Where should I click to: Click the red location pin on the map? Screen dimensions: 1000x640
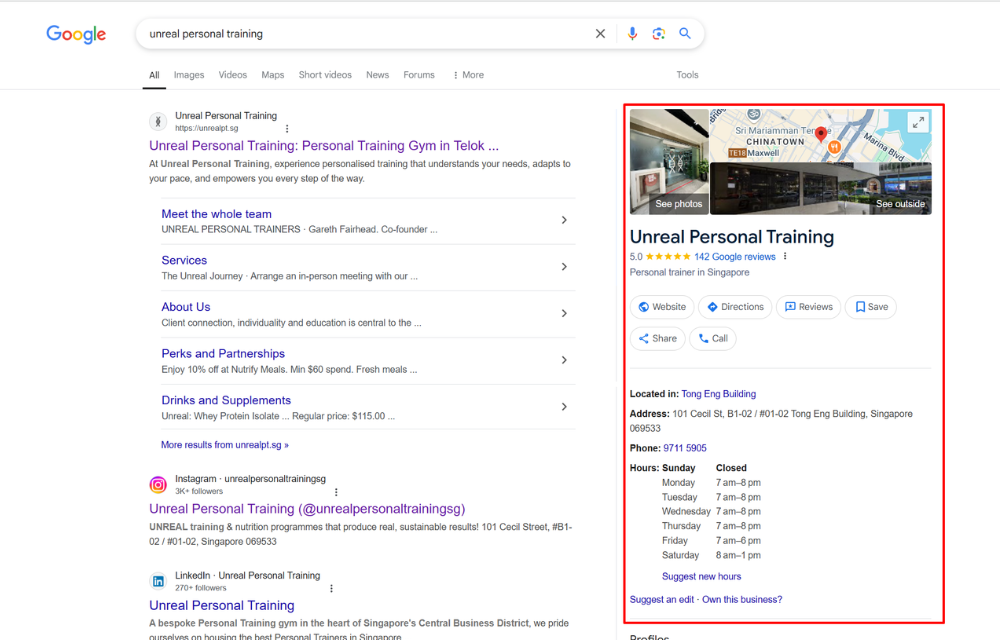tap(821, 133)
